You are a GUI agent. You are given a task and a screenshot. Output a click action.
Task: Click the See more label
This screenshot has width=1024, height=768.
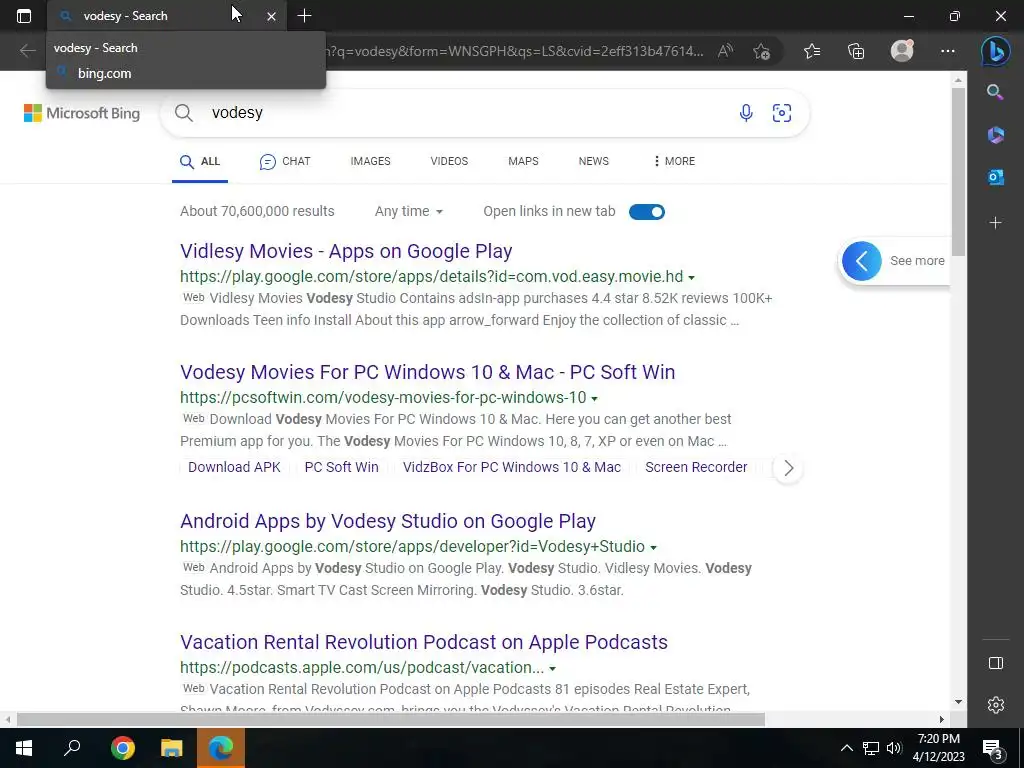click(x=917, y=261)
